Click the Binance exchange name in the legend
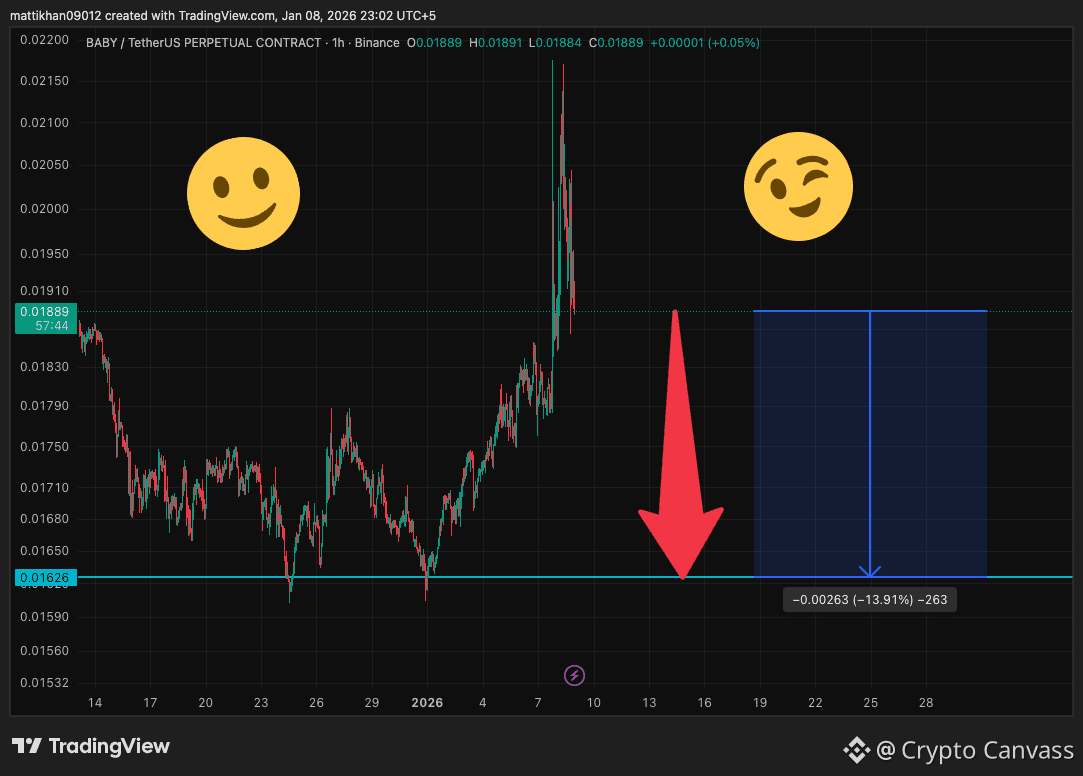The image size is (1083, 776). click(x=377, y=43)
